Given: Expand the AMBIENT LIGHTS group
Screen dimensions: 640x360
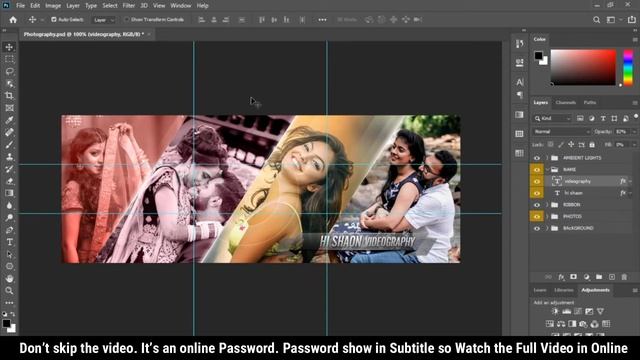Looking at the screenshot, I should pyautogui.click(x=547, y=158).
